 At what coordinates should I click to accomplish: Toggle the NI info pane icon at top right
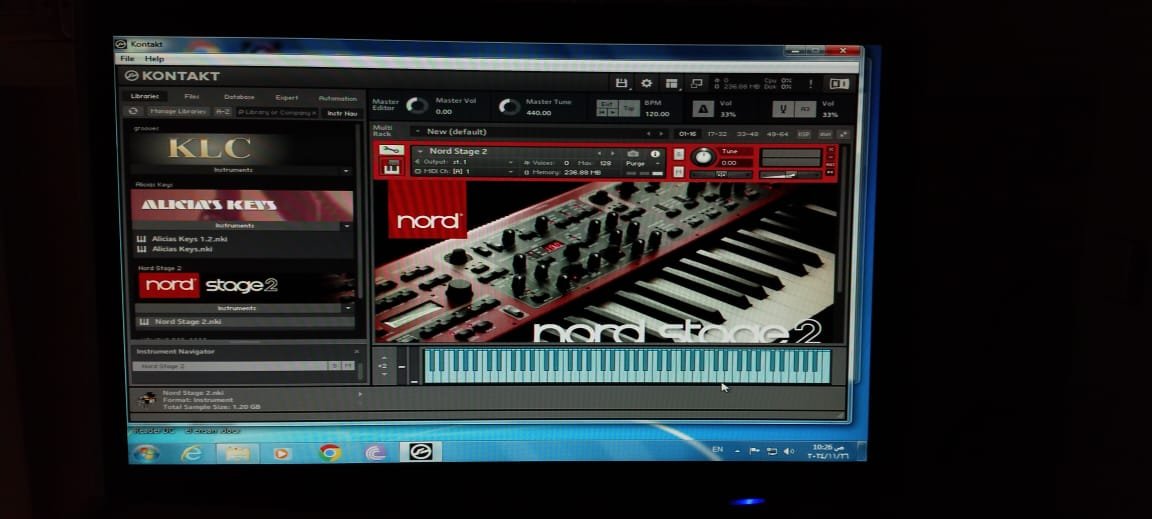pos(839,84)
